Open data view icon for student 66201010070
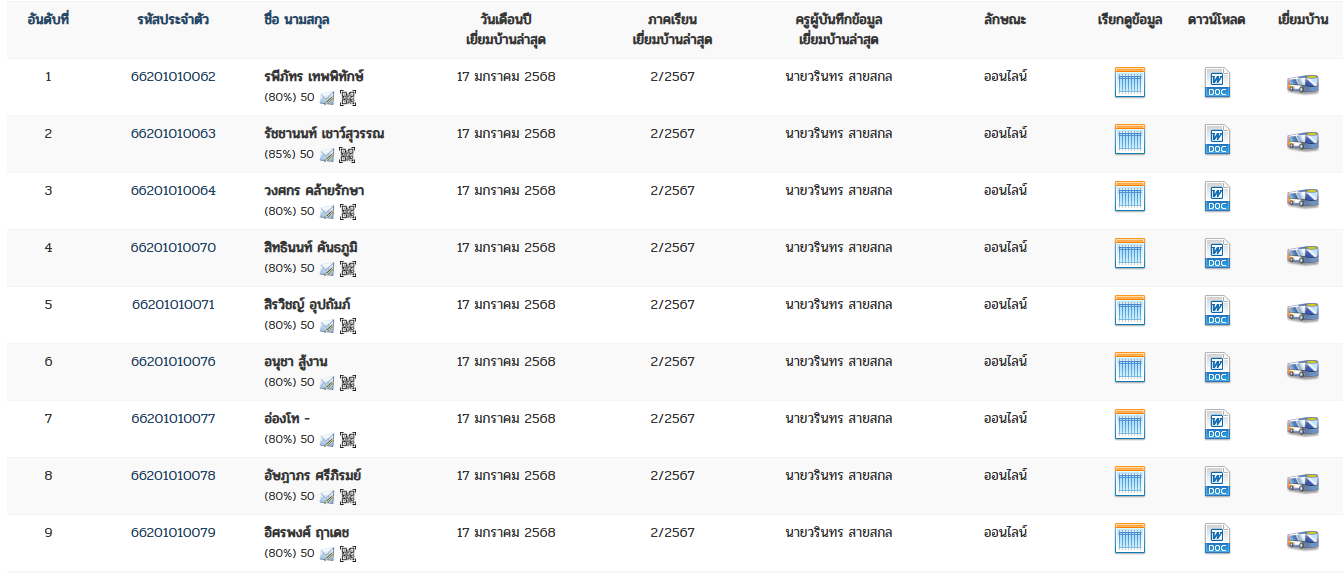The height and width of the screenshot is (573, 1343). [x=1129, y=253]
